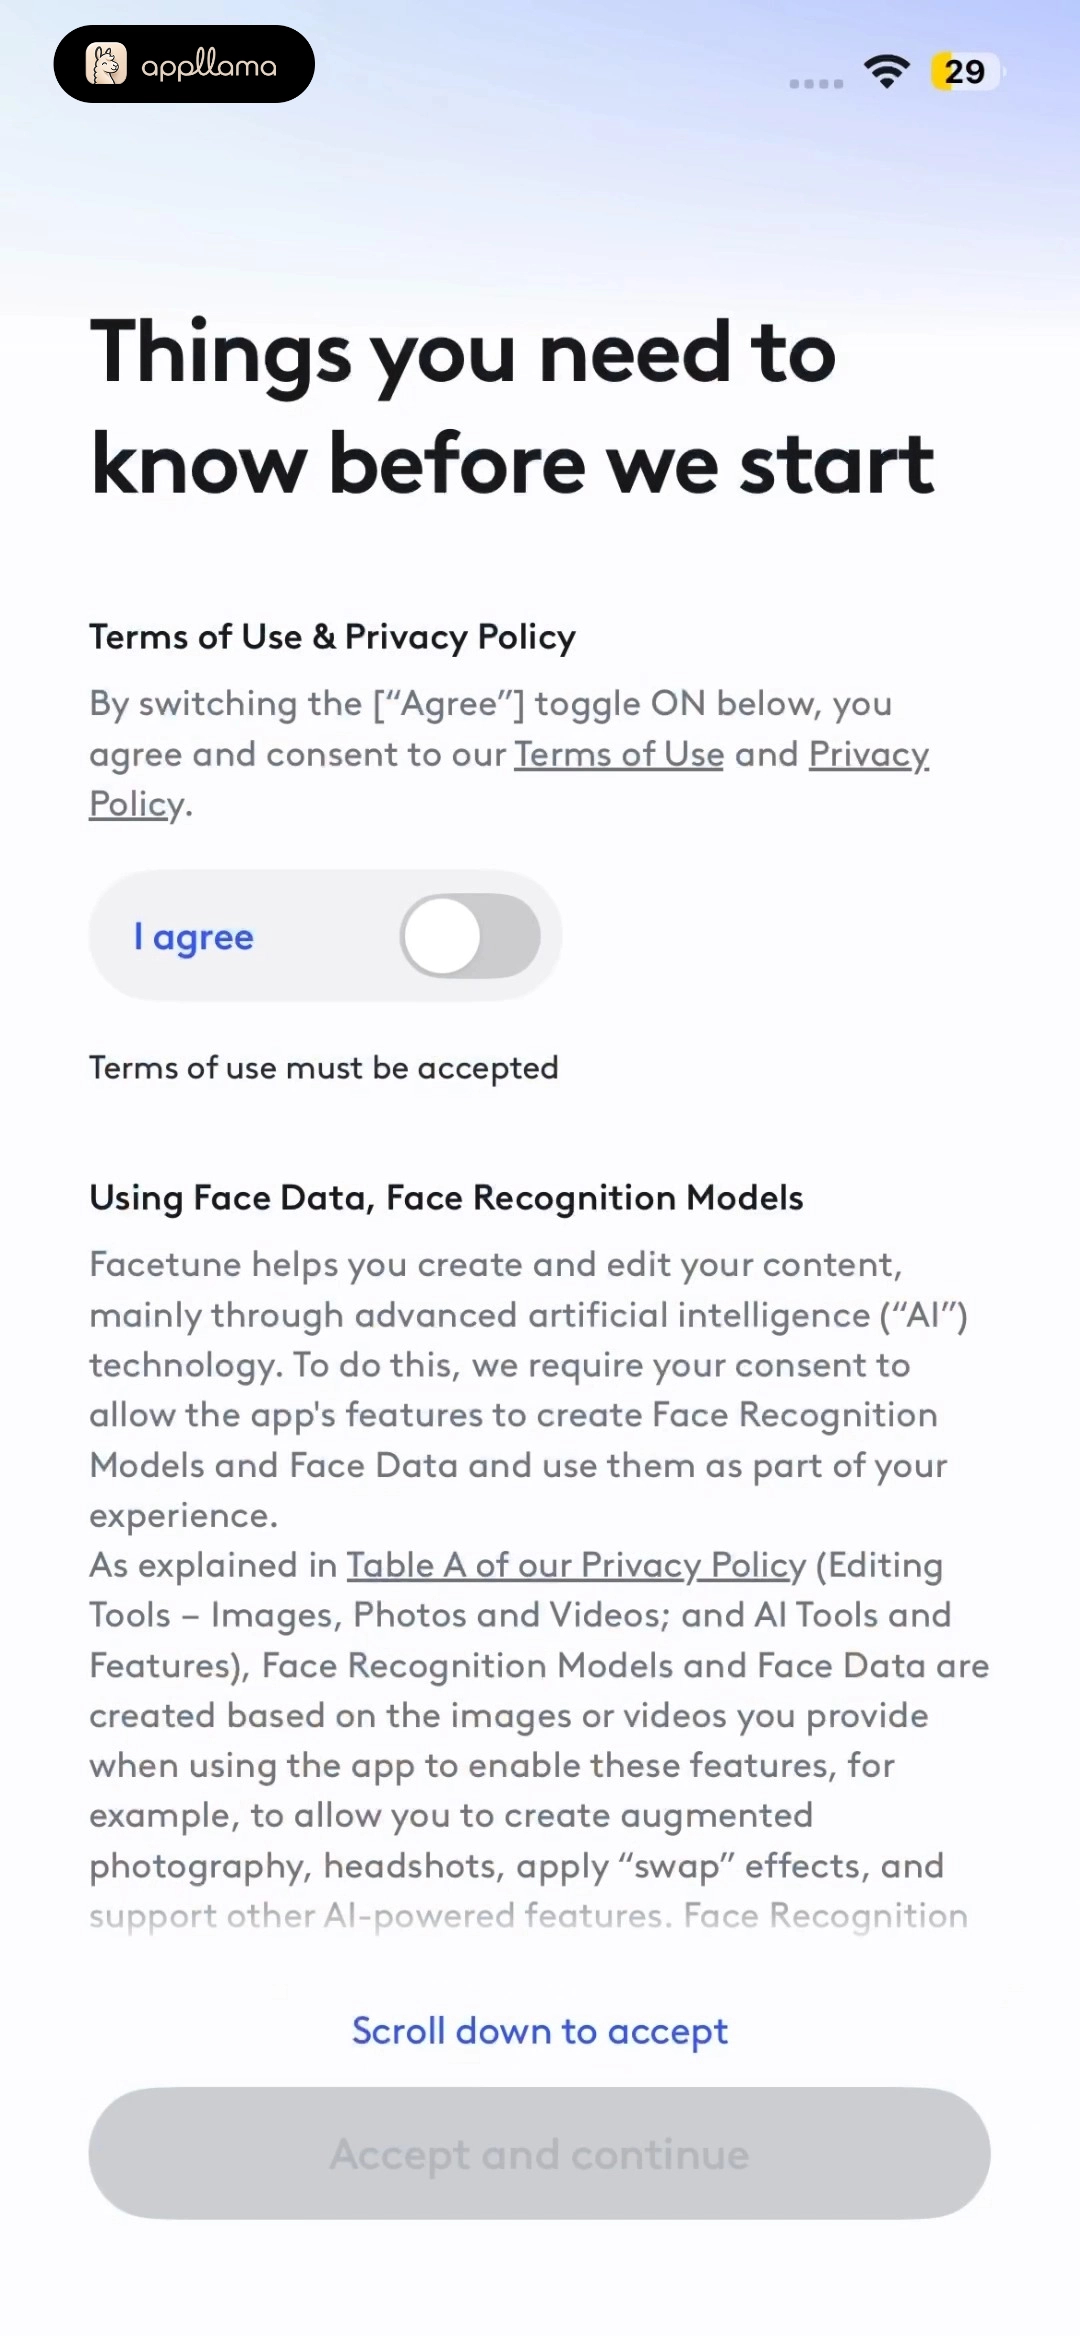This screenshot has height=2336, width=1080.
Task: Open the Terms of Use link
Action: click(619, 754)
